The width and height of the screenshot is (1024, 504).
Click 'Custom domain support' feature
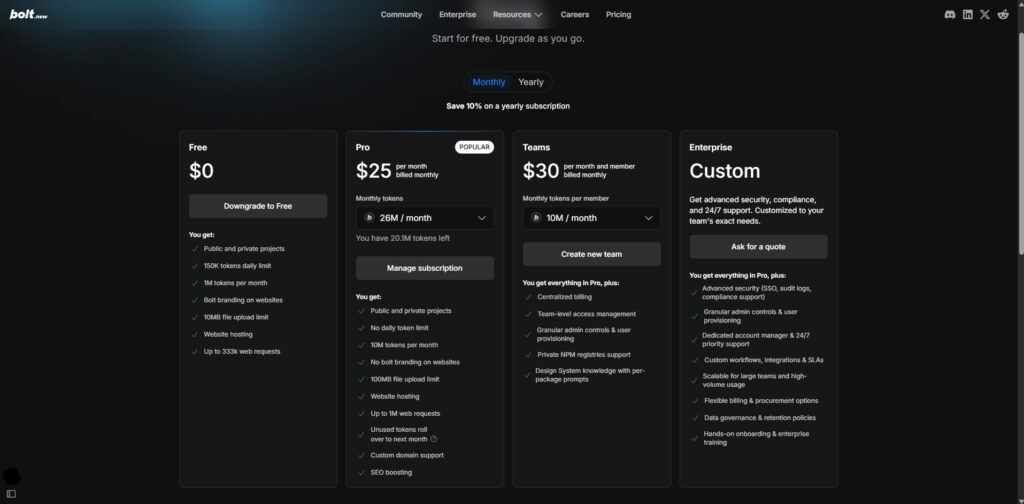(407, 455)
